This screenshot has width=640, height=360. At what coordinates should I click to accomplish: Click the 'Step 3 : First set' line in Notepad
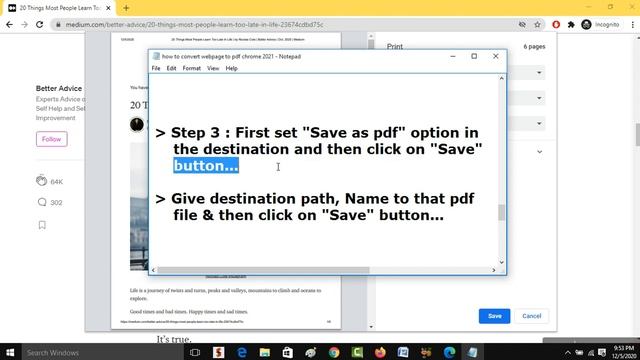[317, 133]
